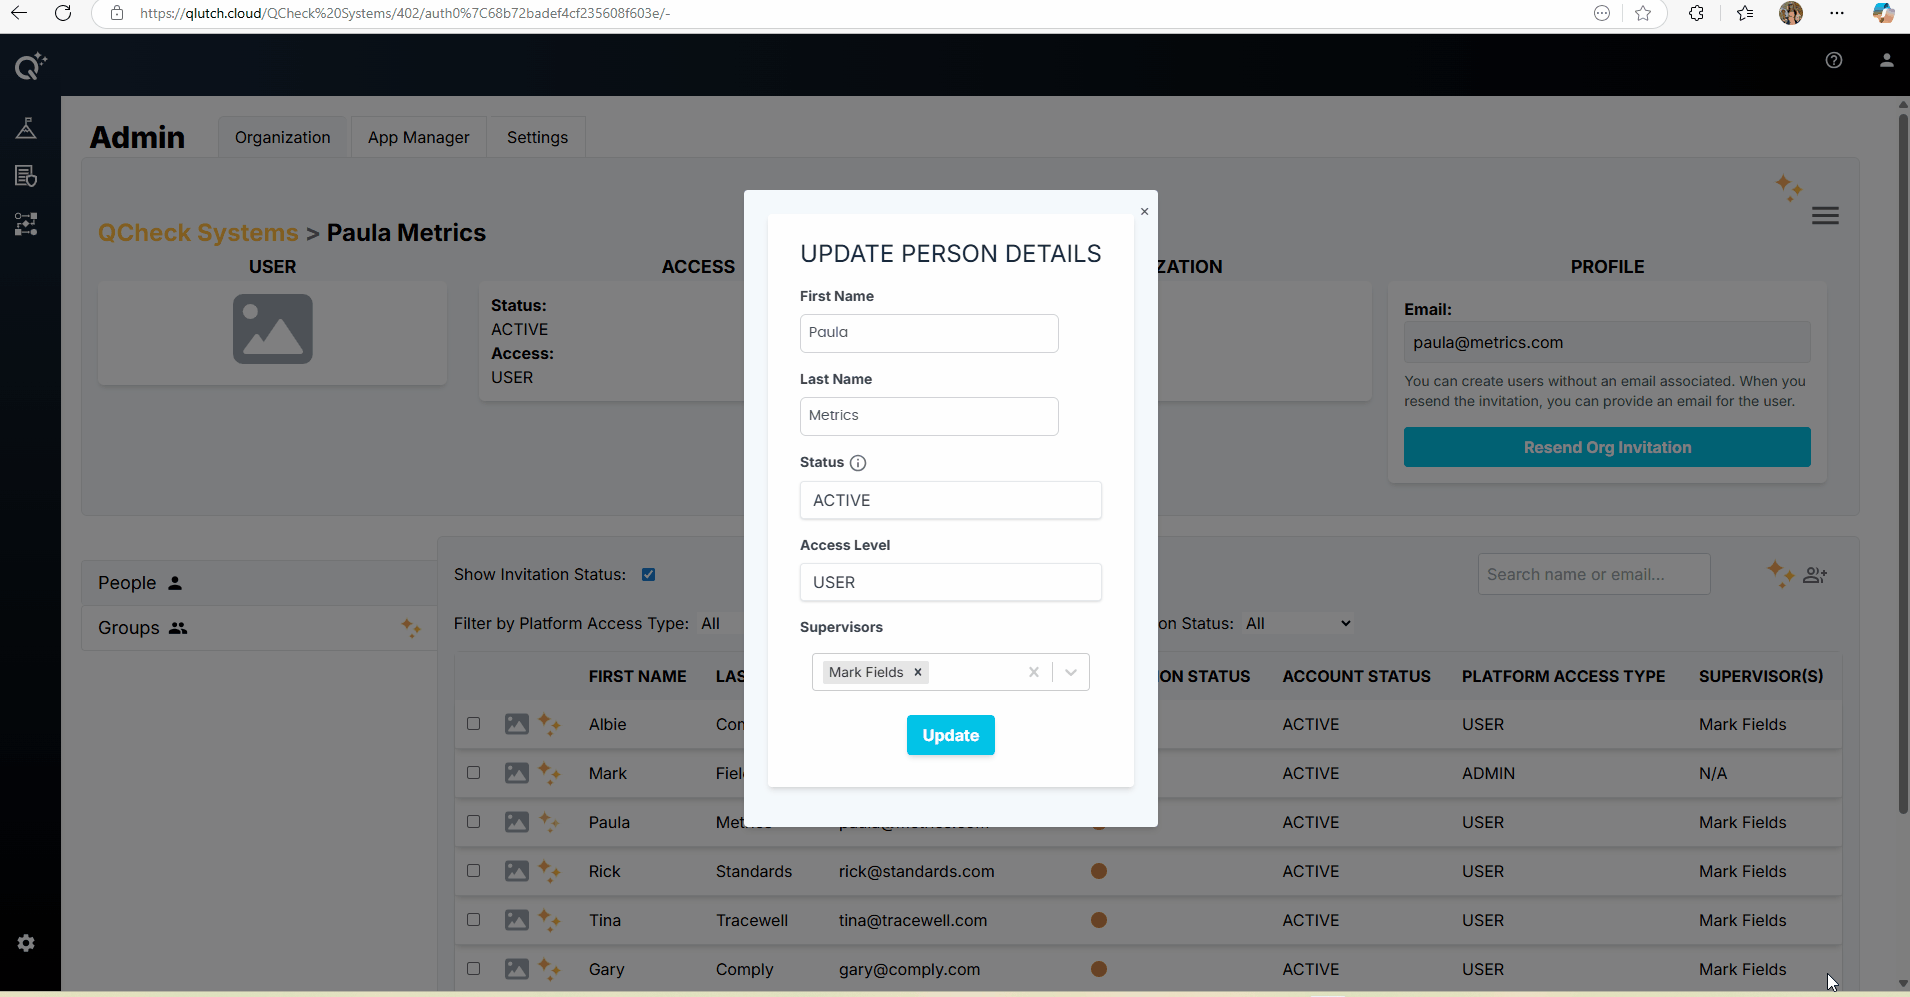
Task: Click the sparkle icon beside Groups
Action: (411, 628)
